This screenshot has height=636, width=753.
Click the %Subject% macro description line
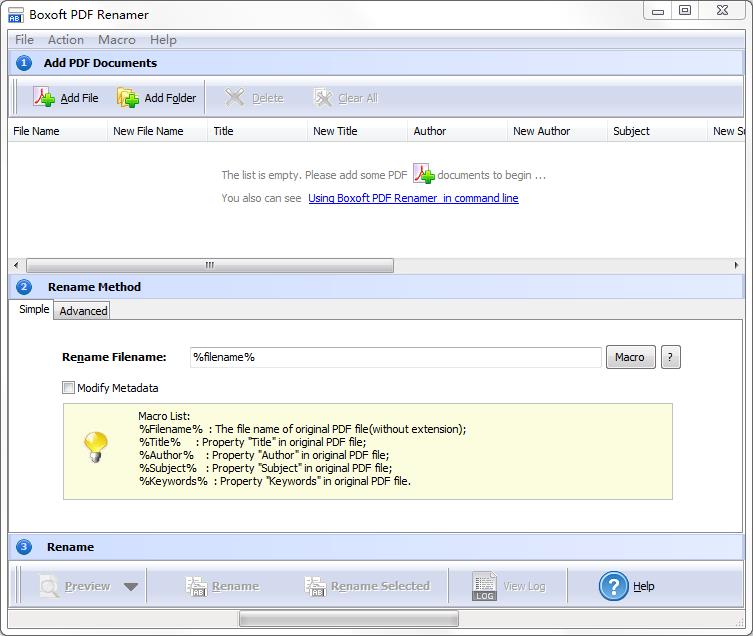(x=265, y=468)
